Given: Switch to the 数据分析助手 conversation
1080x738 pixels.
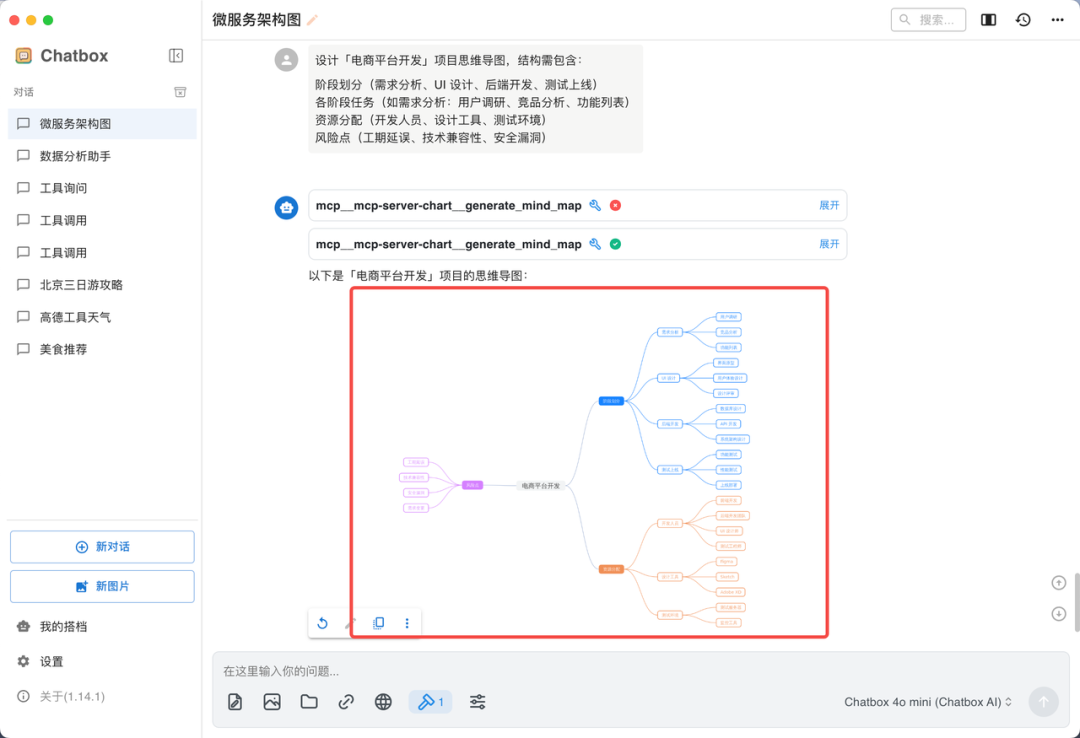Looking at the screenshot, I should tap(75, 156).
